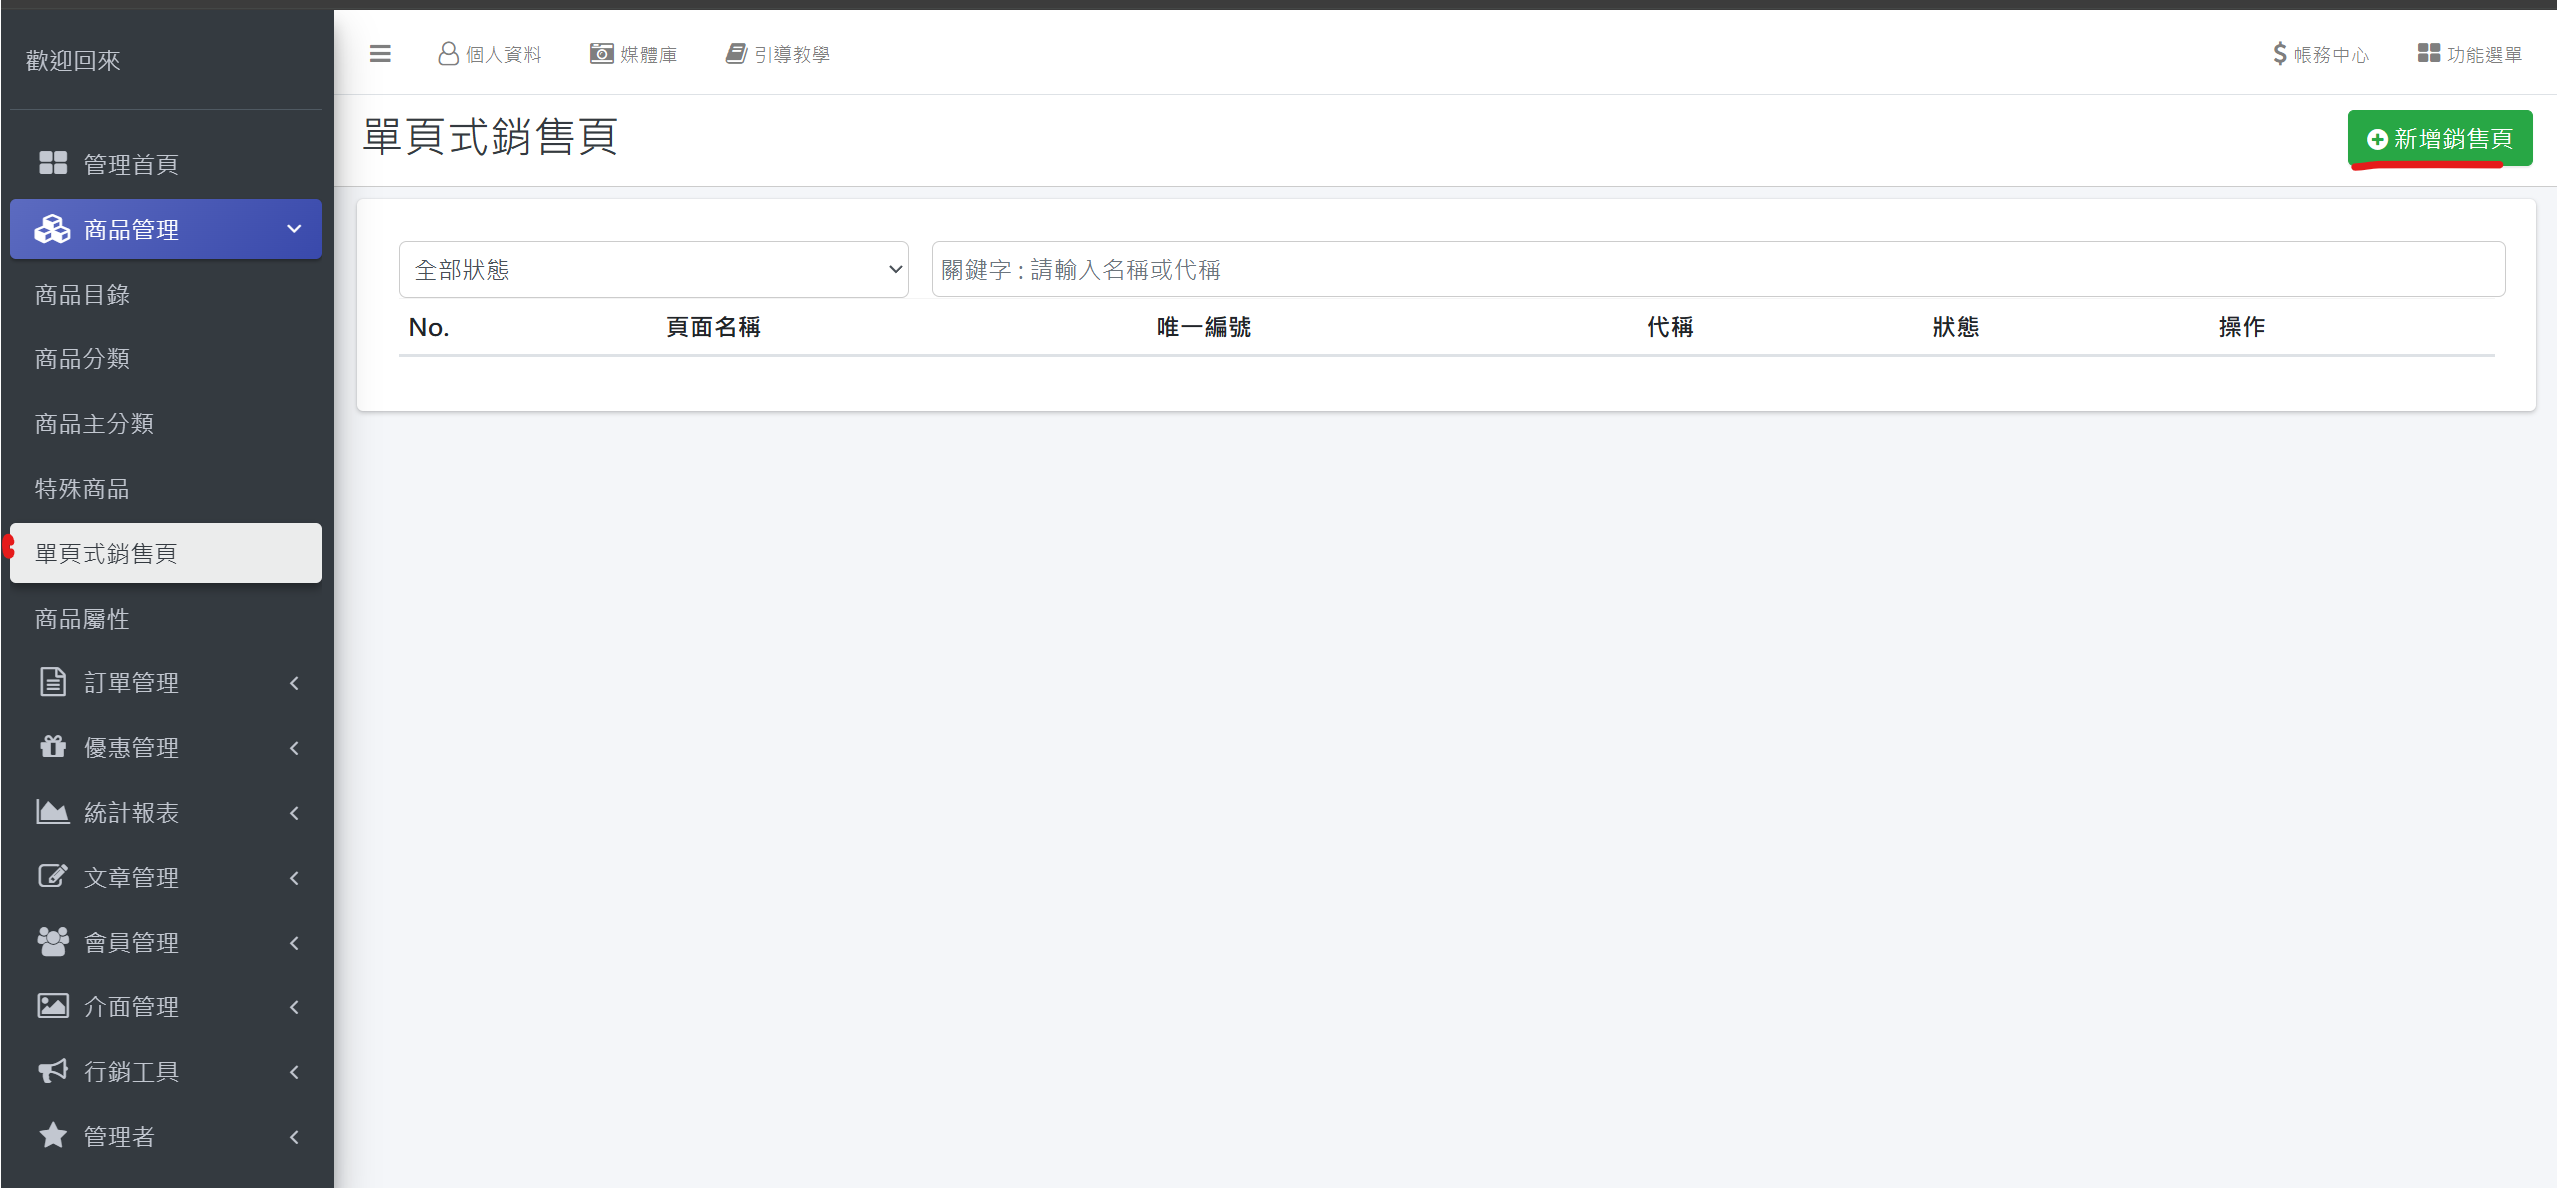Click the 管理者 star icon
The height and width of the screenshot is (1188, 2557).
53,1135
